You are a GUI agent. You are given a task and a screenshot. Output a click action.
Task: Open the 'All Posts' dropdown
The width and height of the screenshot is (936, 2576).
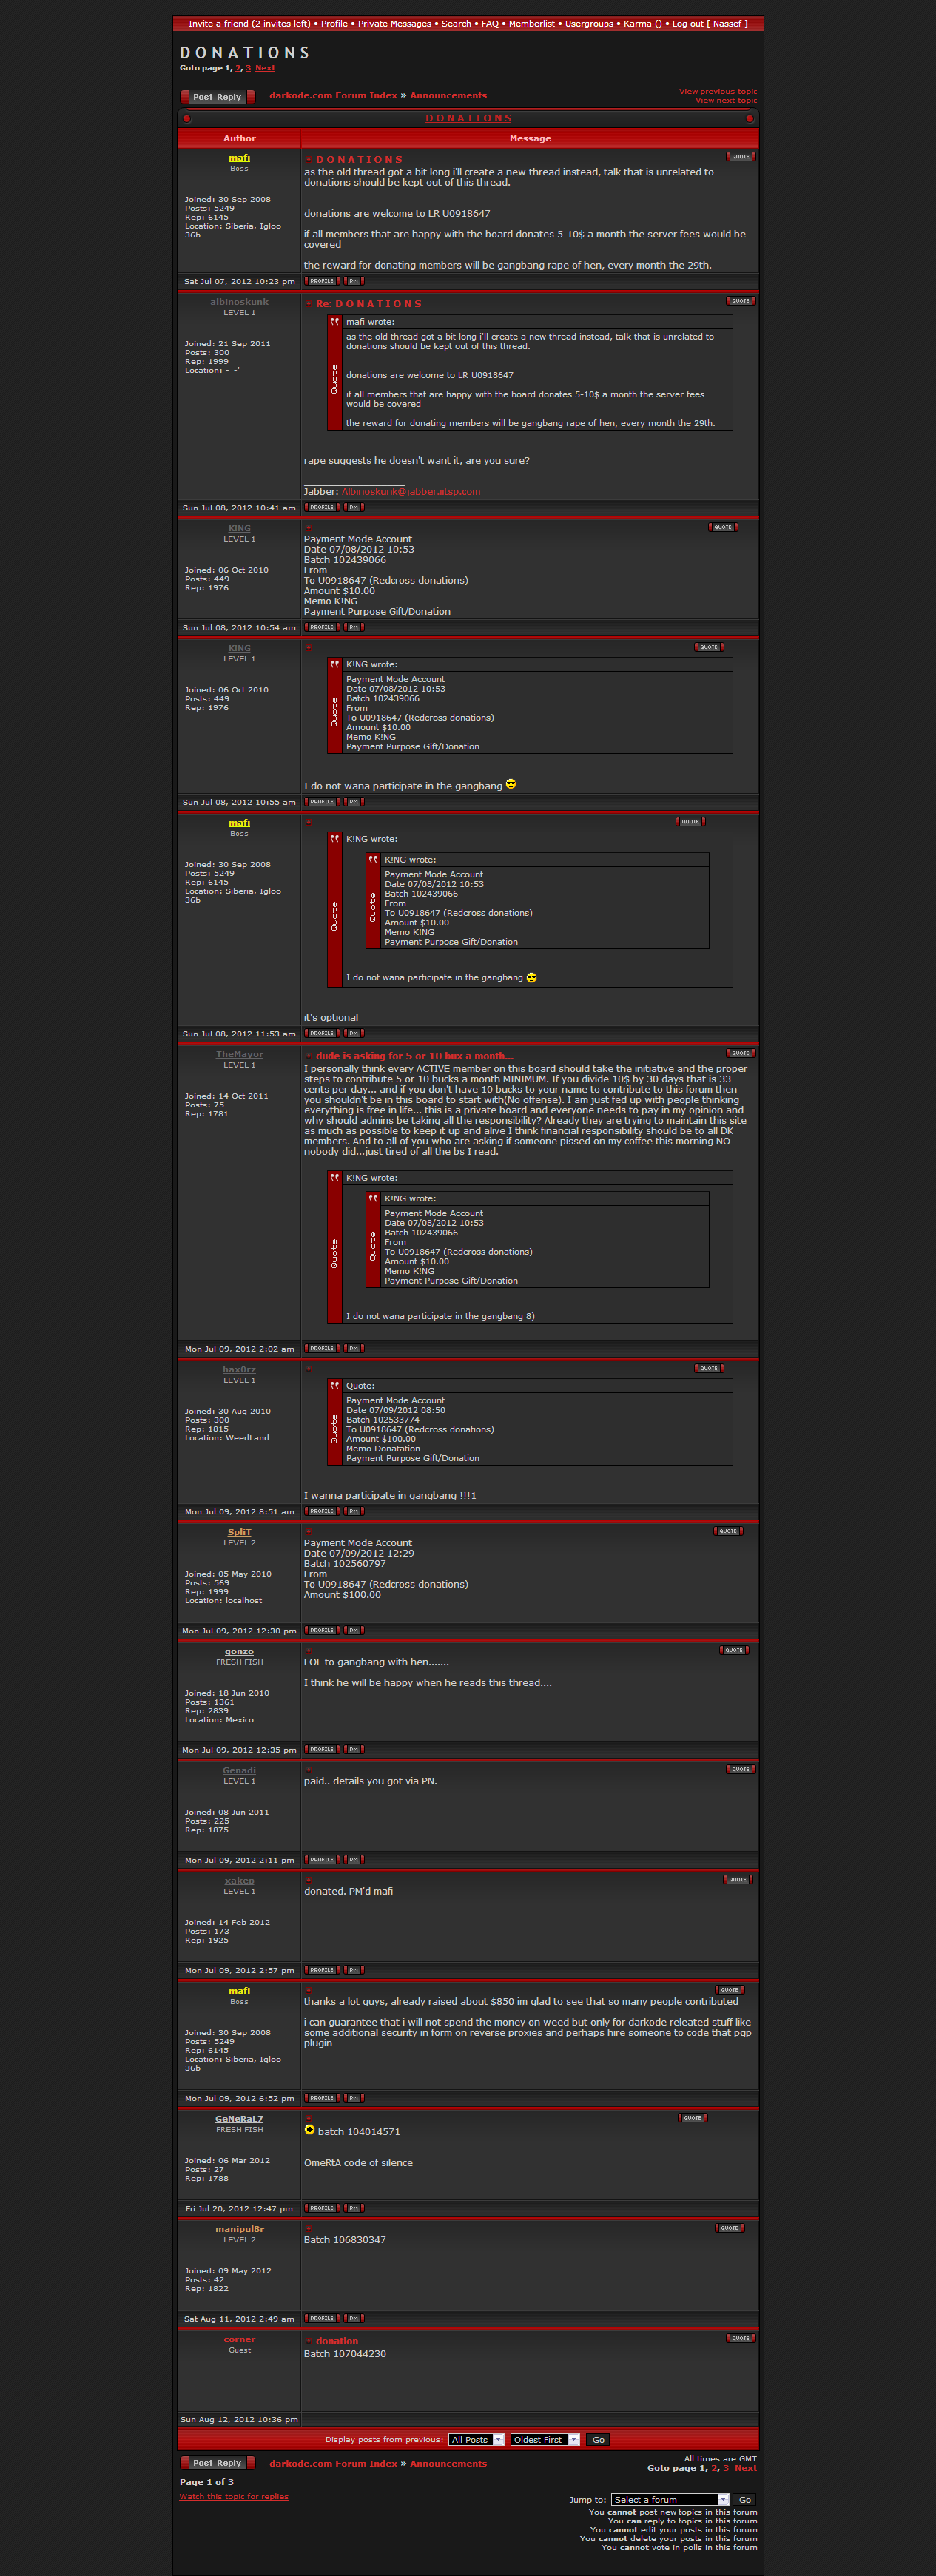tap(476, 2439)
